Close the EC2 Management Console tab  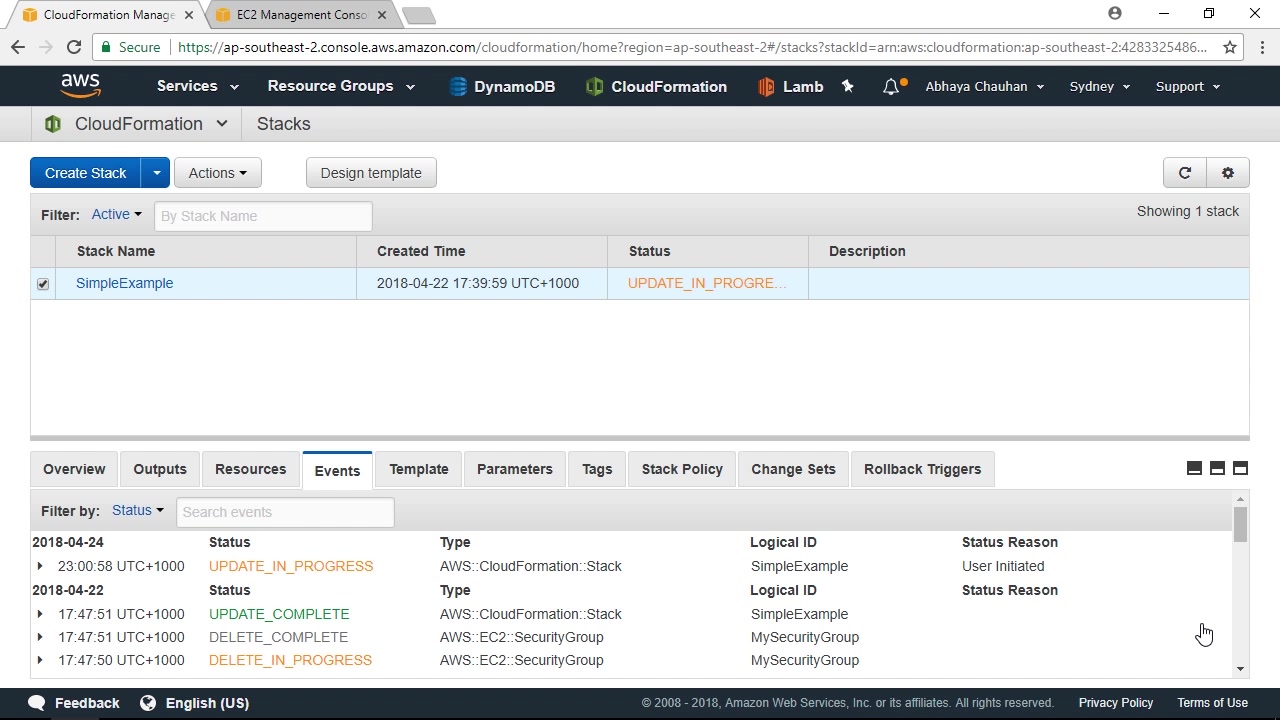click(x=382, y=15)
